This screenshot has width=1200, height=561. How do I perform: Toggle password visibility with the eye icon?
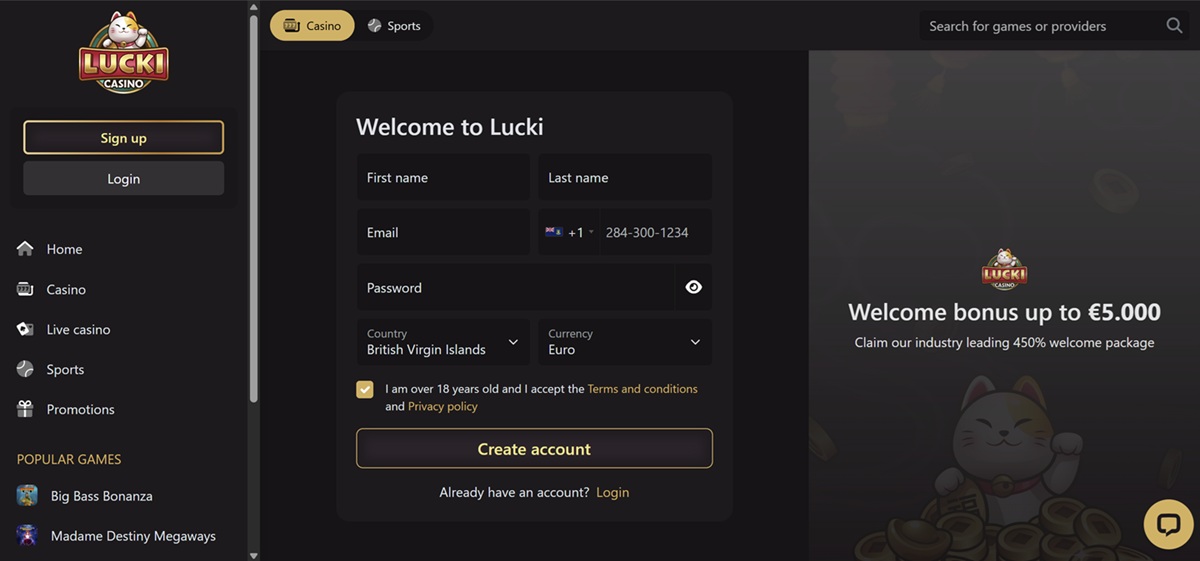click(694, 287)
